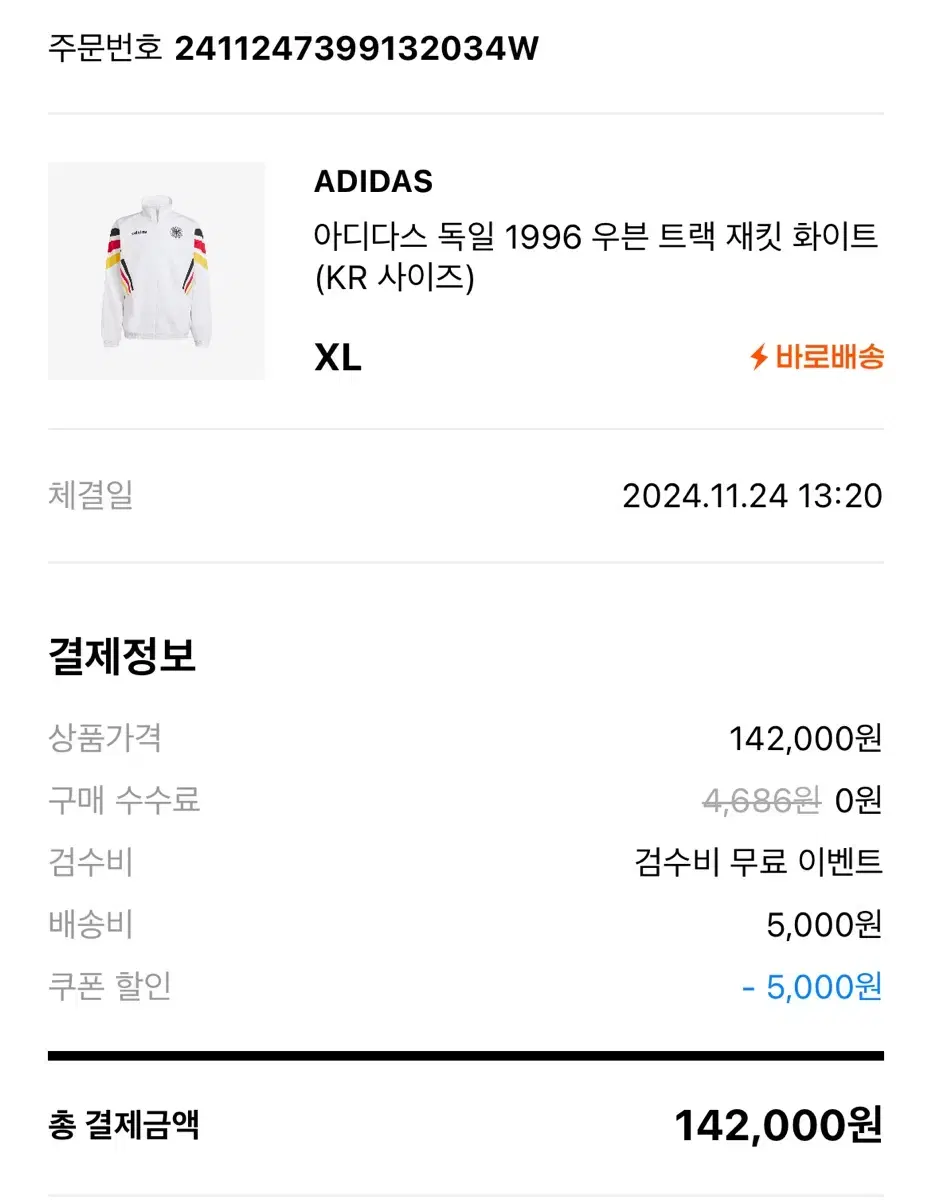Click the 쿠폰 할인 label
Viewport: 932px width, 1200px height.
click(110, 986)
